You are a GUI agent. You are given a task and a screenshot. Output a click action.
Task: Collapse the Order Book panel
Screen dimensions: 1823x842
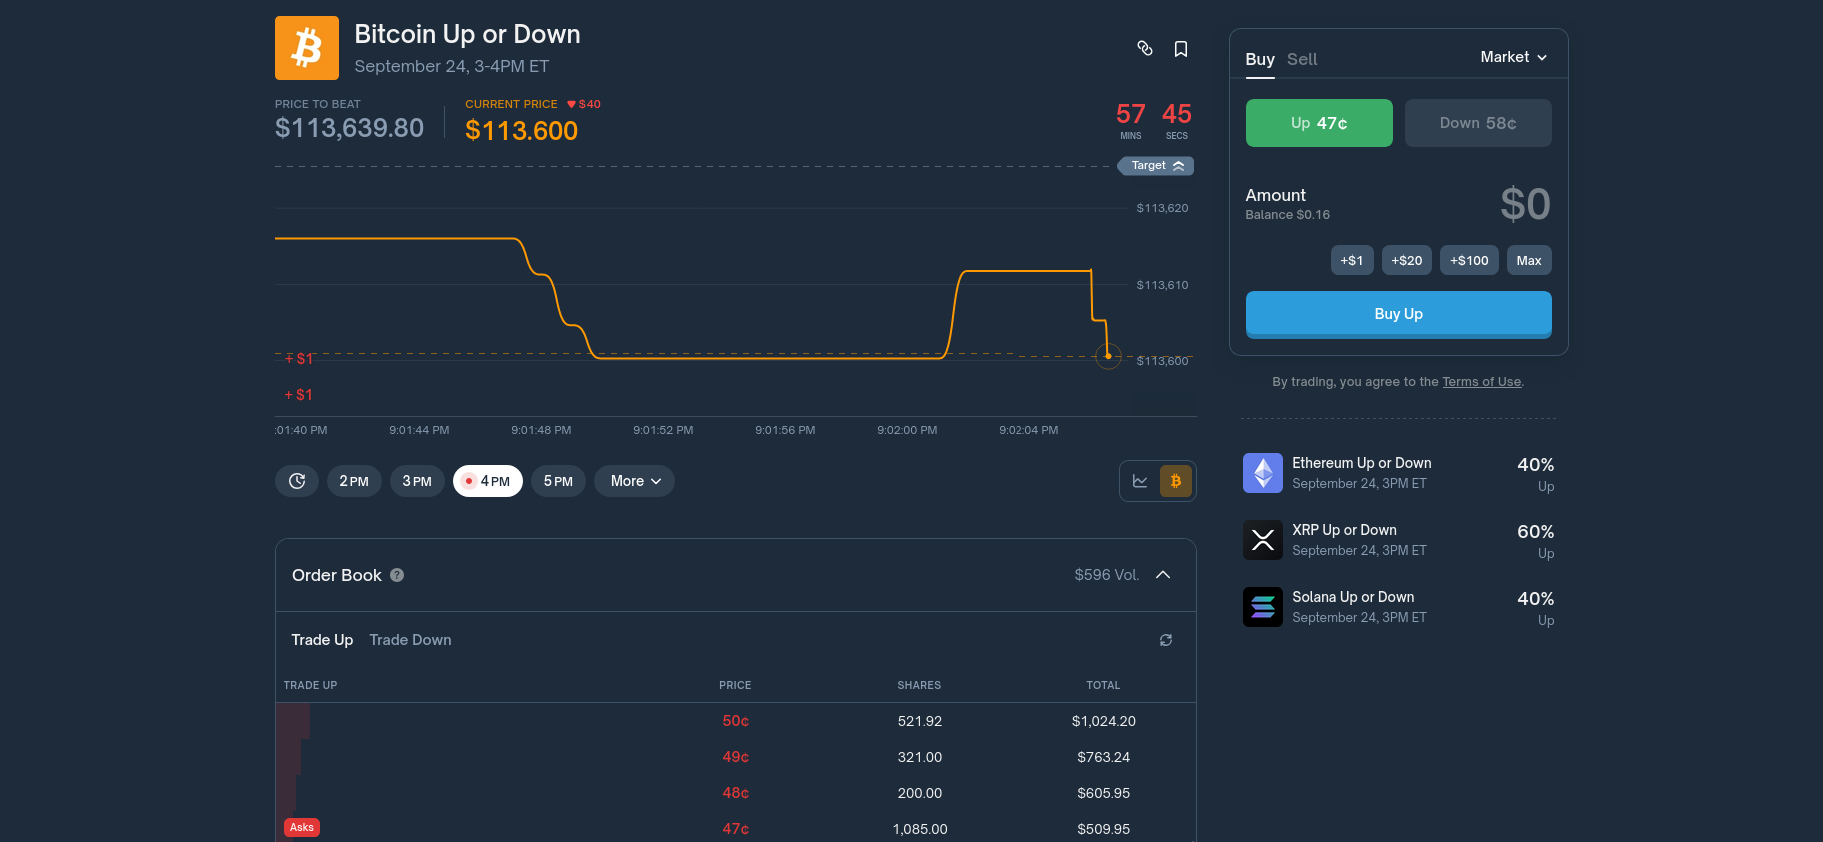tap(1163, 575)
